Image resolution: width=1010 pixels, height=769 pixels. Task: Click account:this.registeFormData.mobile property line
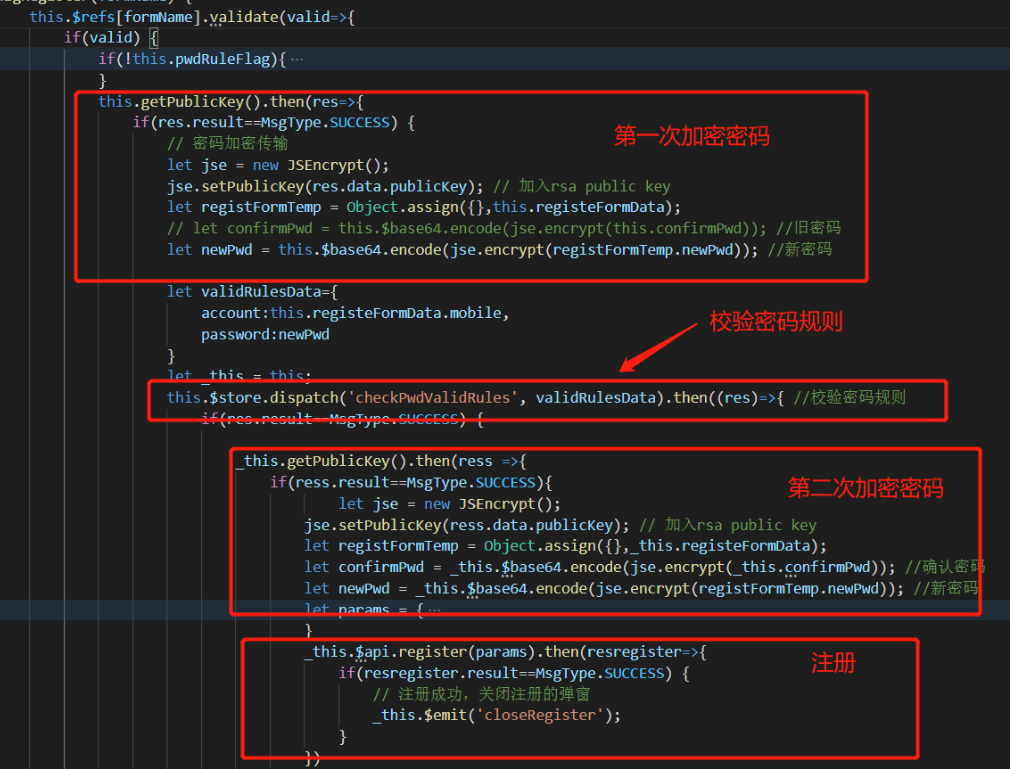click(355, 313)
